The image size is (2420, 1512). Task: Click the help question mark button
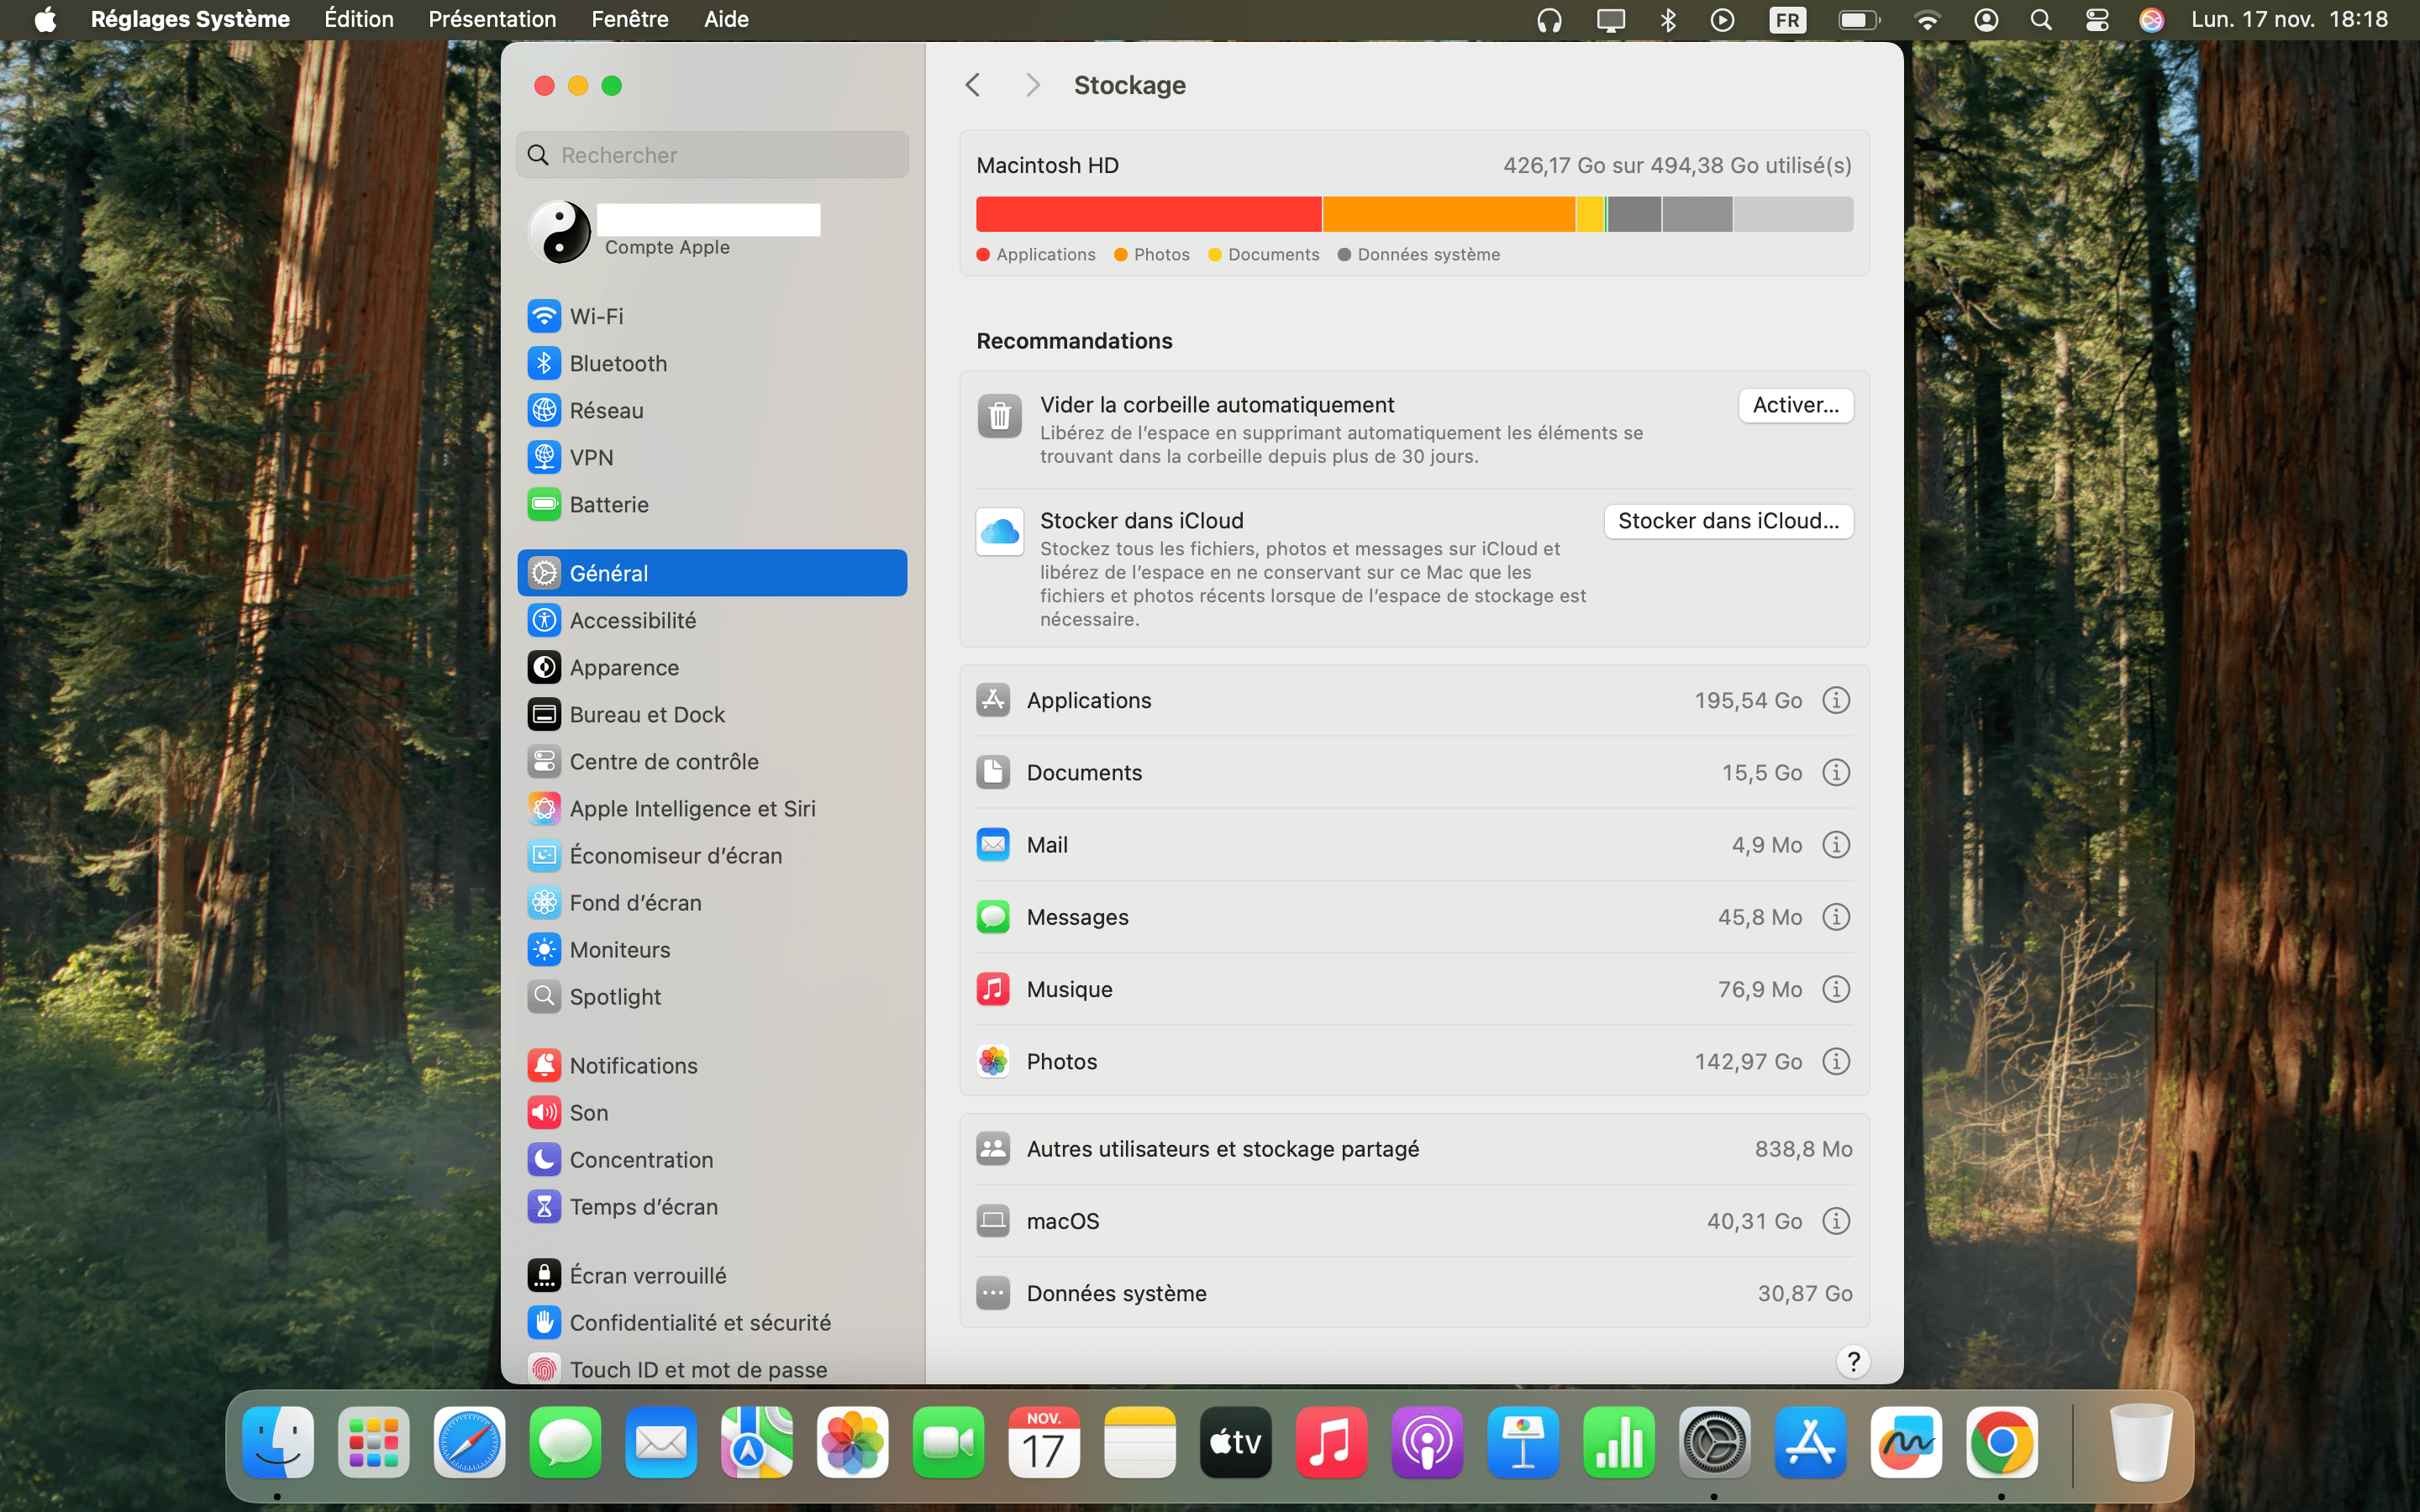click(1853, 1361)
